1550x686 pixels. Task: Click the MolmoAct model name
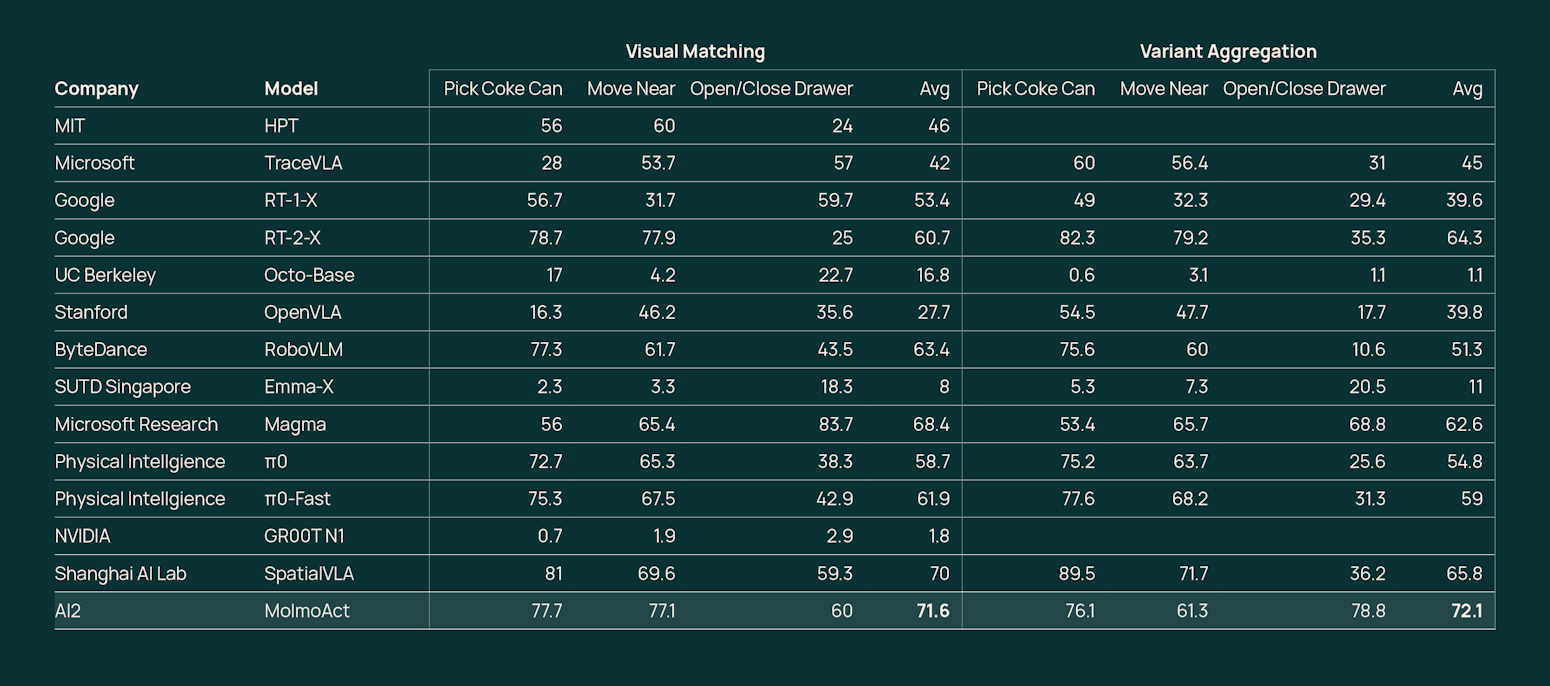pos(307,611)
